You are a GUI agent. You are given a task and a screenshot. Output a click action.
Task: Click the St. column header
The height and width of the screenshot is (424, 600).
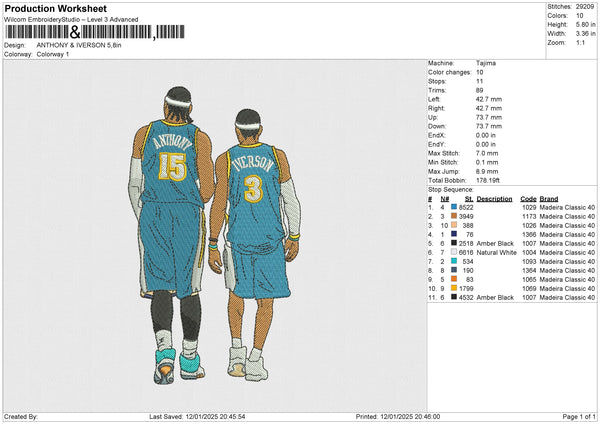tap(469, 199)
